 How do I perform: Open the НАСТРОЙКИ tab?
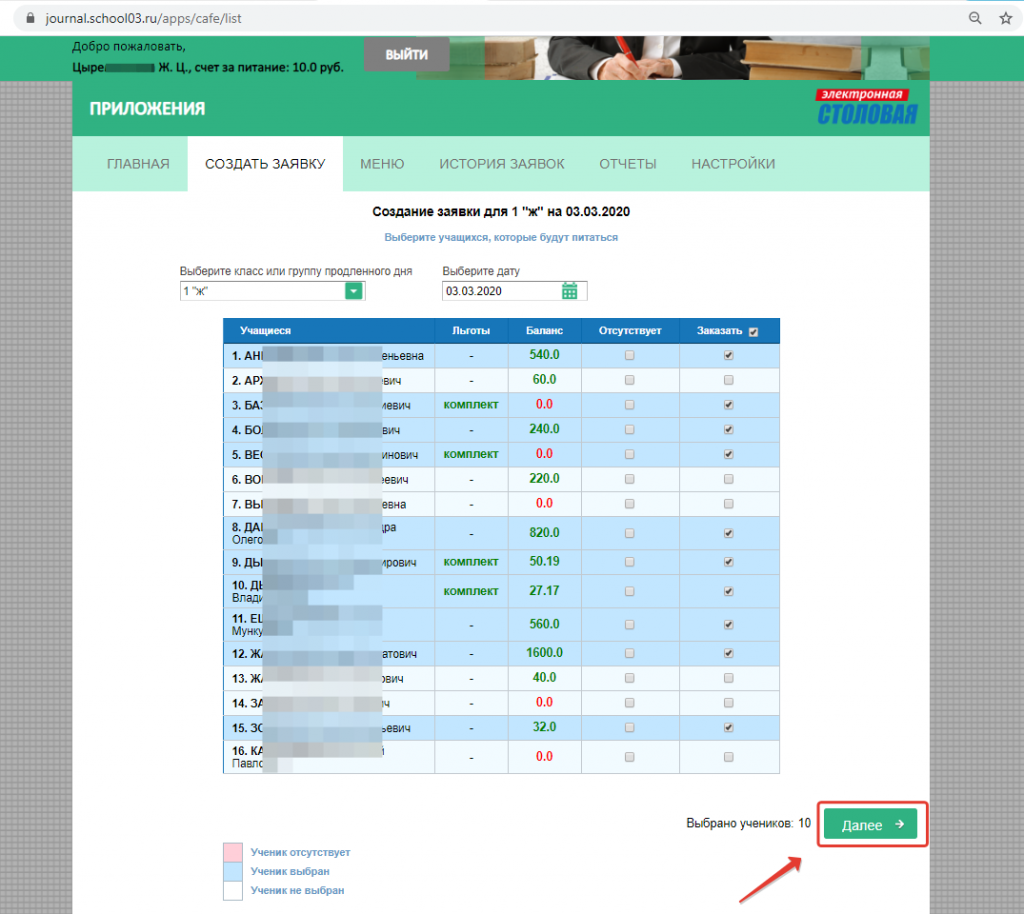click(733, 163)
